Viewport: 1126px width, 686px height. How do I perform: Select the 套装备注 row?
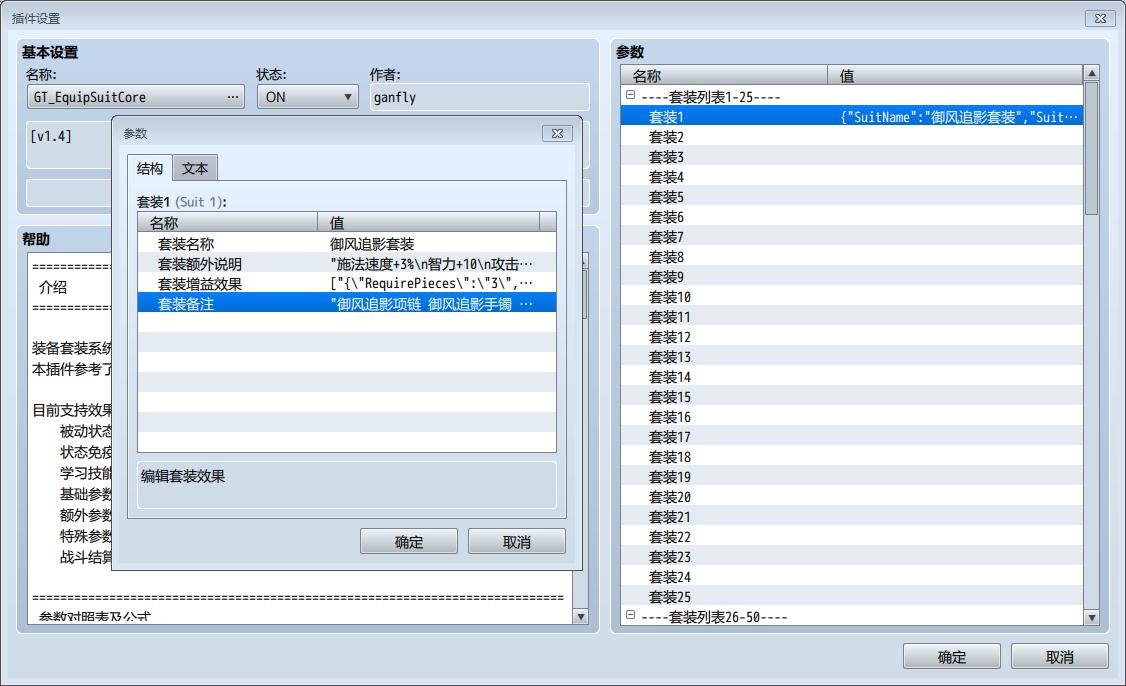pyautogui.click(x=347, y=304)
